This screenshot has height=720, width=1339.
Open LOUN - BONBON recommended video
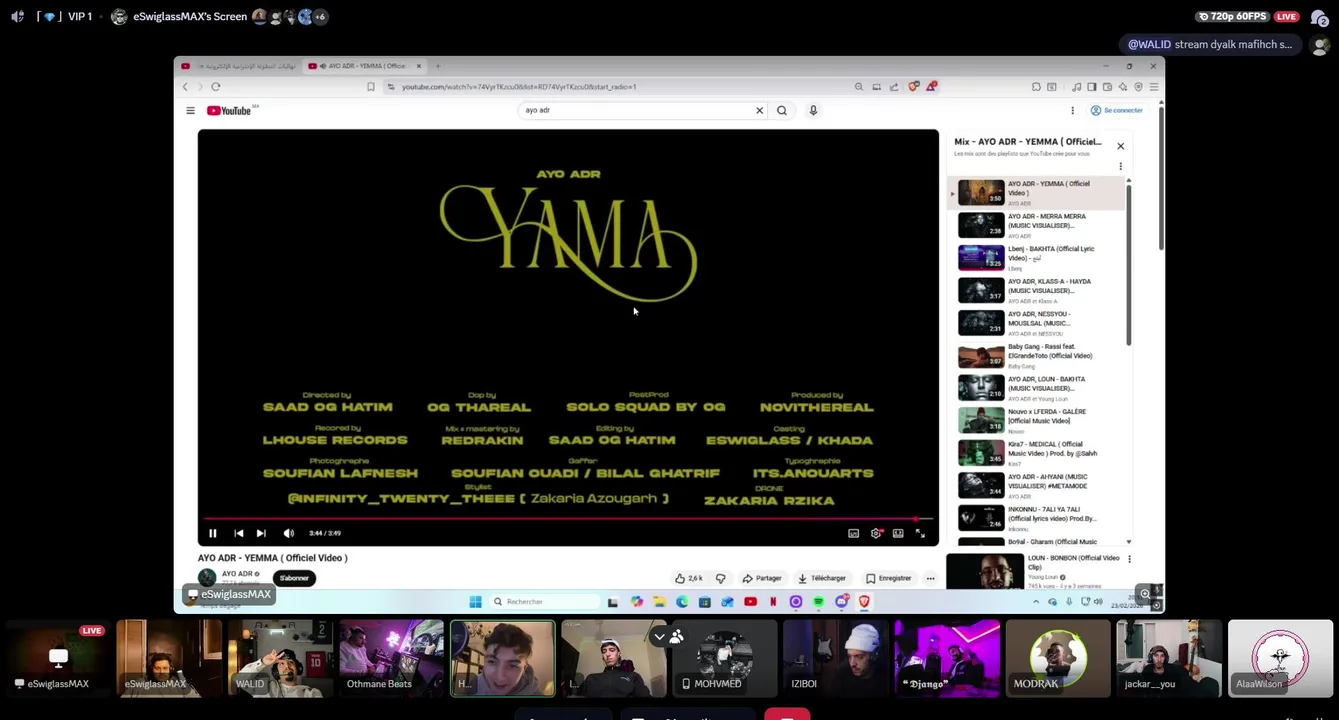tap(1034, 570)
